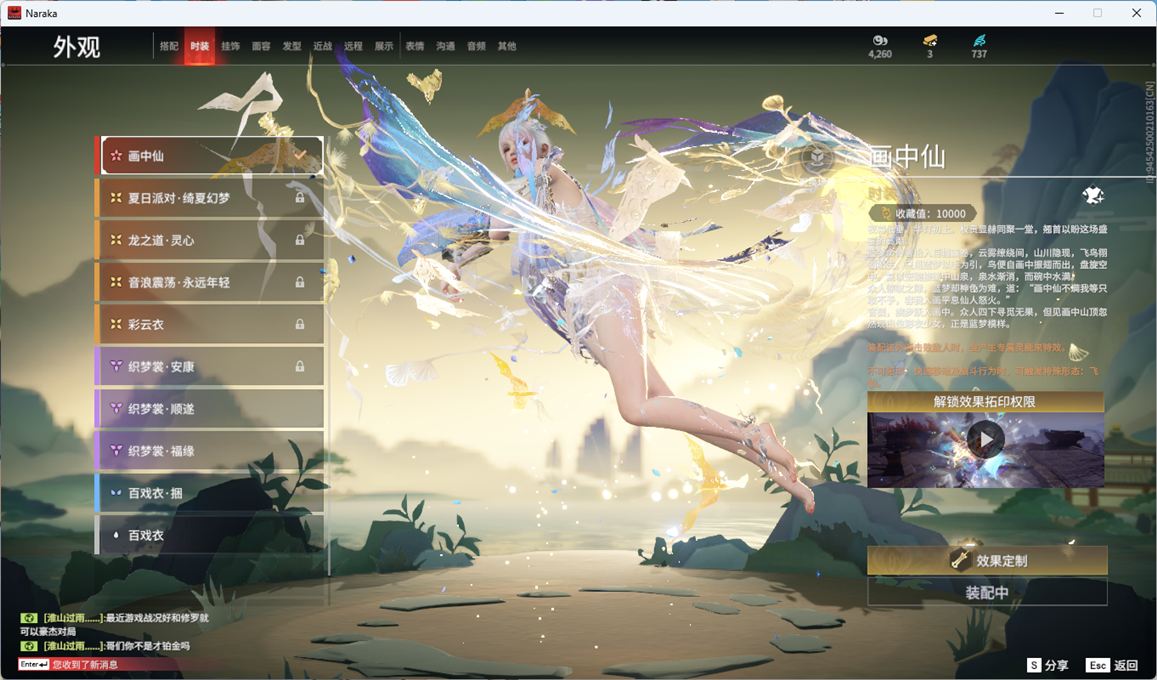1157x680 pixels.
Task: Minimize the Naraka window
Action: click(1060, 13)
